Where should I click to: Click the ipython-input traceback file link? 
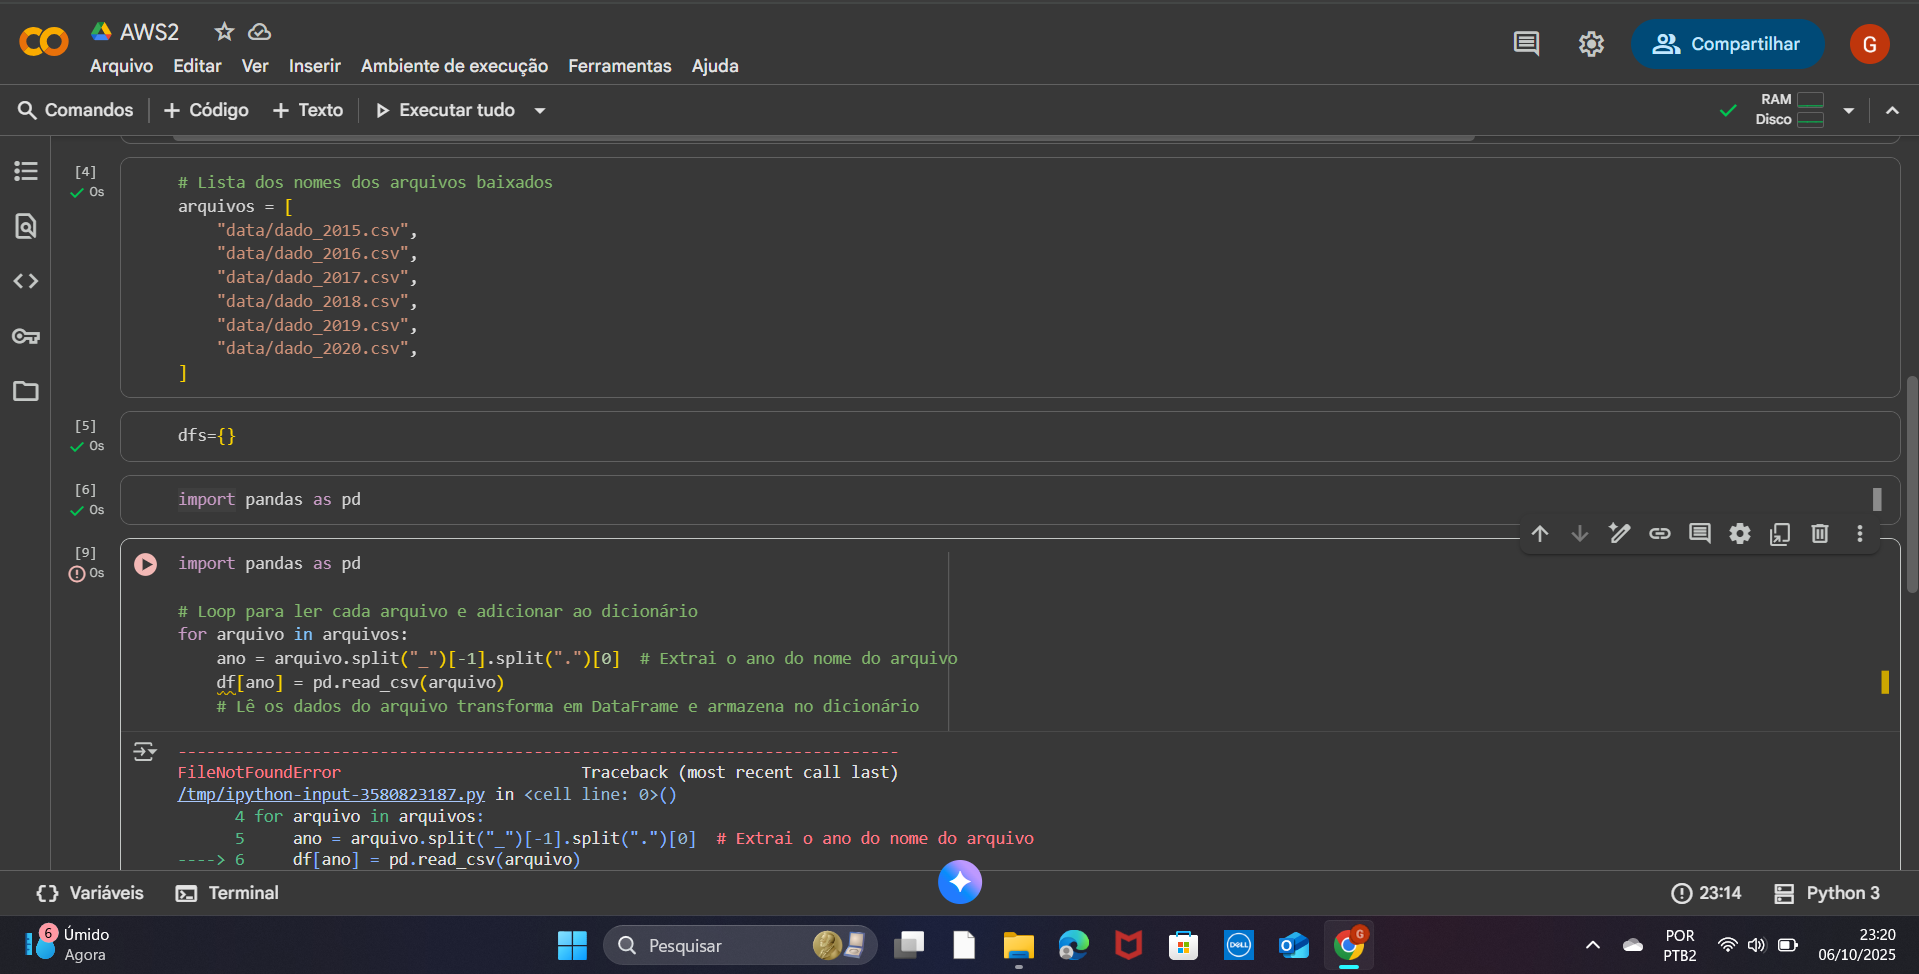331,794
